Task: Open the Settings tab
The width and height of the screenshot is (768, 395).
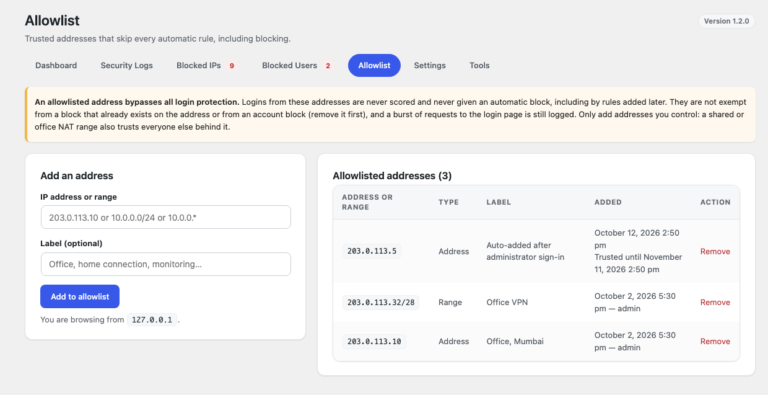Action: coord(430,65)
